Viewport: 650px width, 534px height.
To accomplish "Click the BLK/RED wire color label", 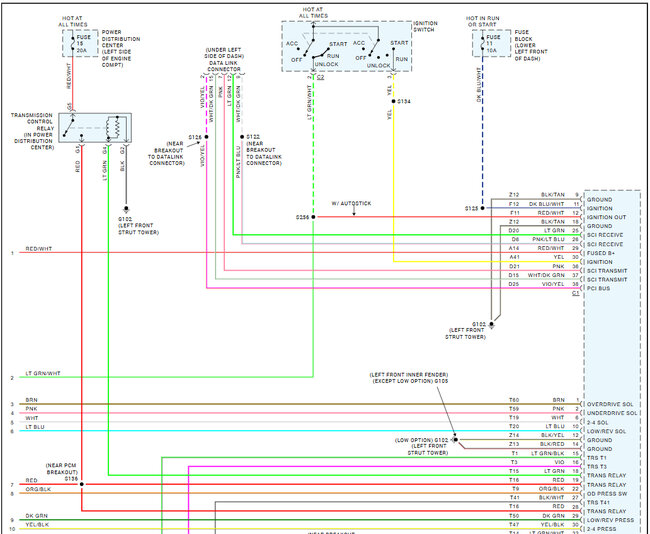I will [x=552, y=444].
